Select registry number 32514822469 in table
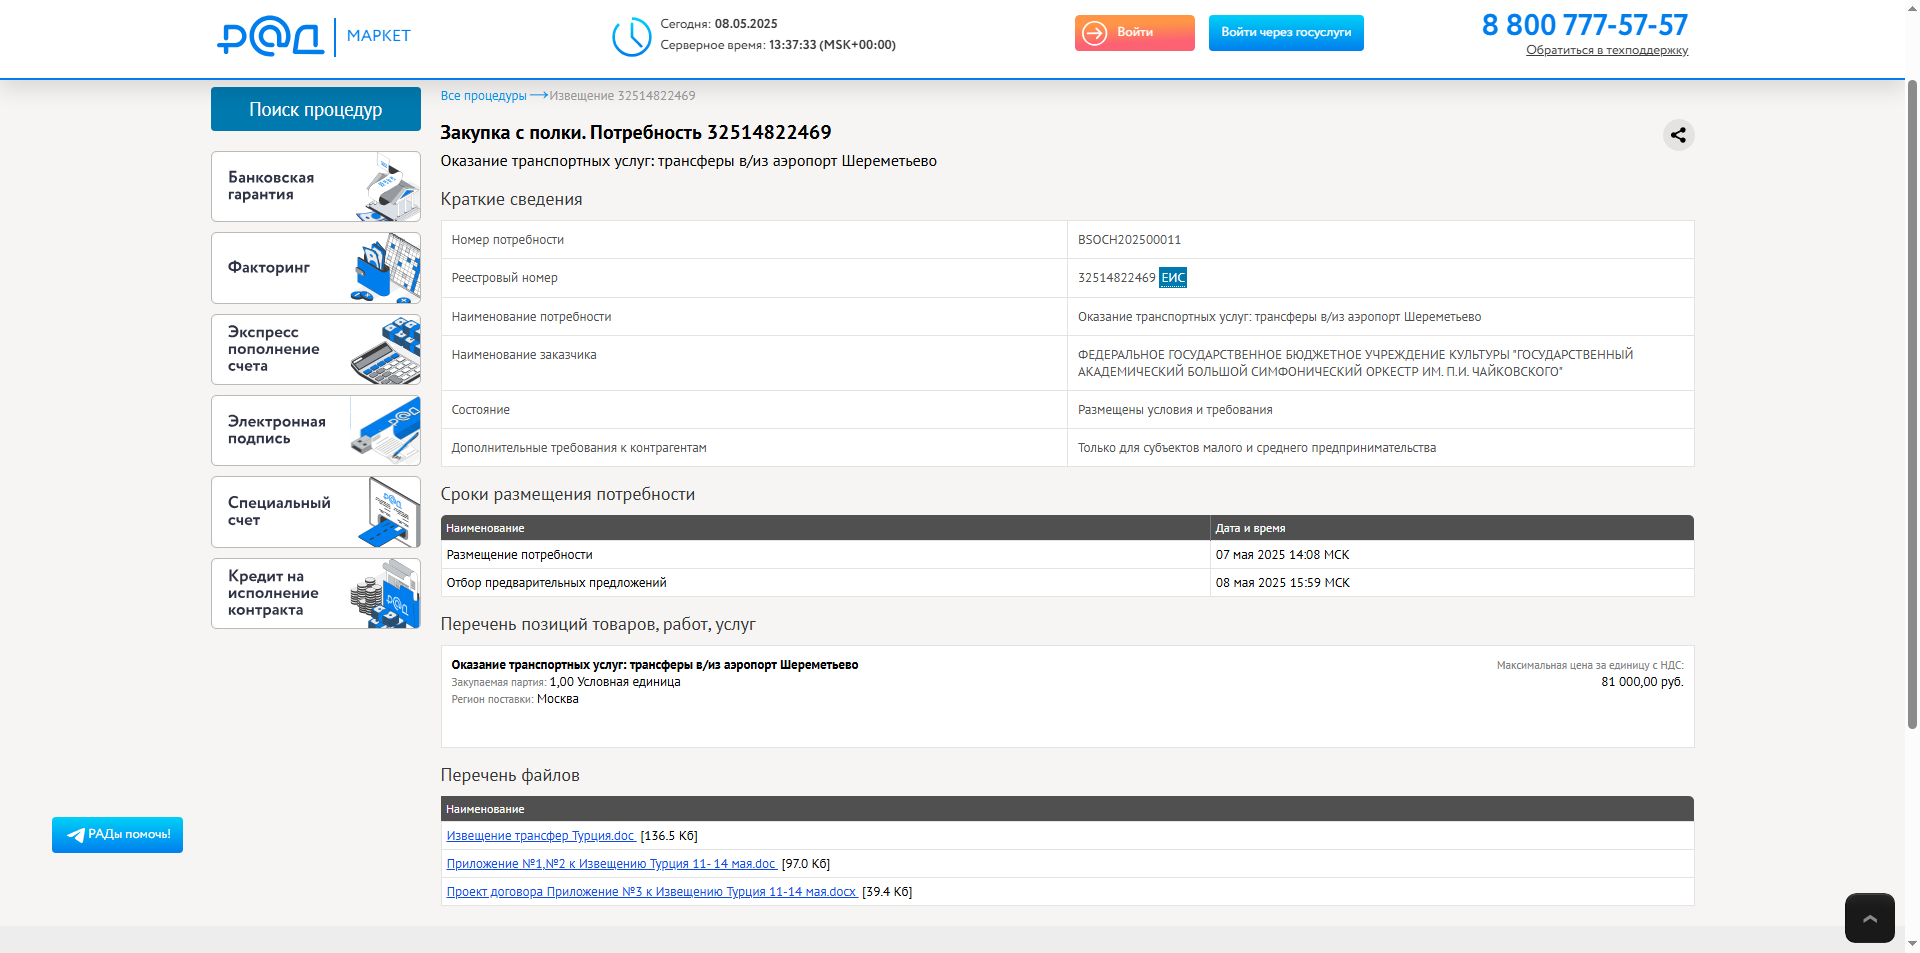Image resolution: width=1920 pixels, height=953 pixels. pos(1116,278)
